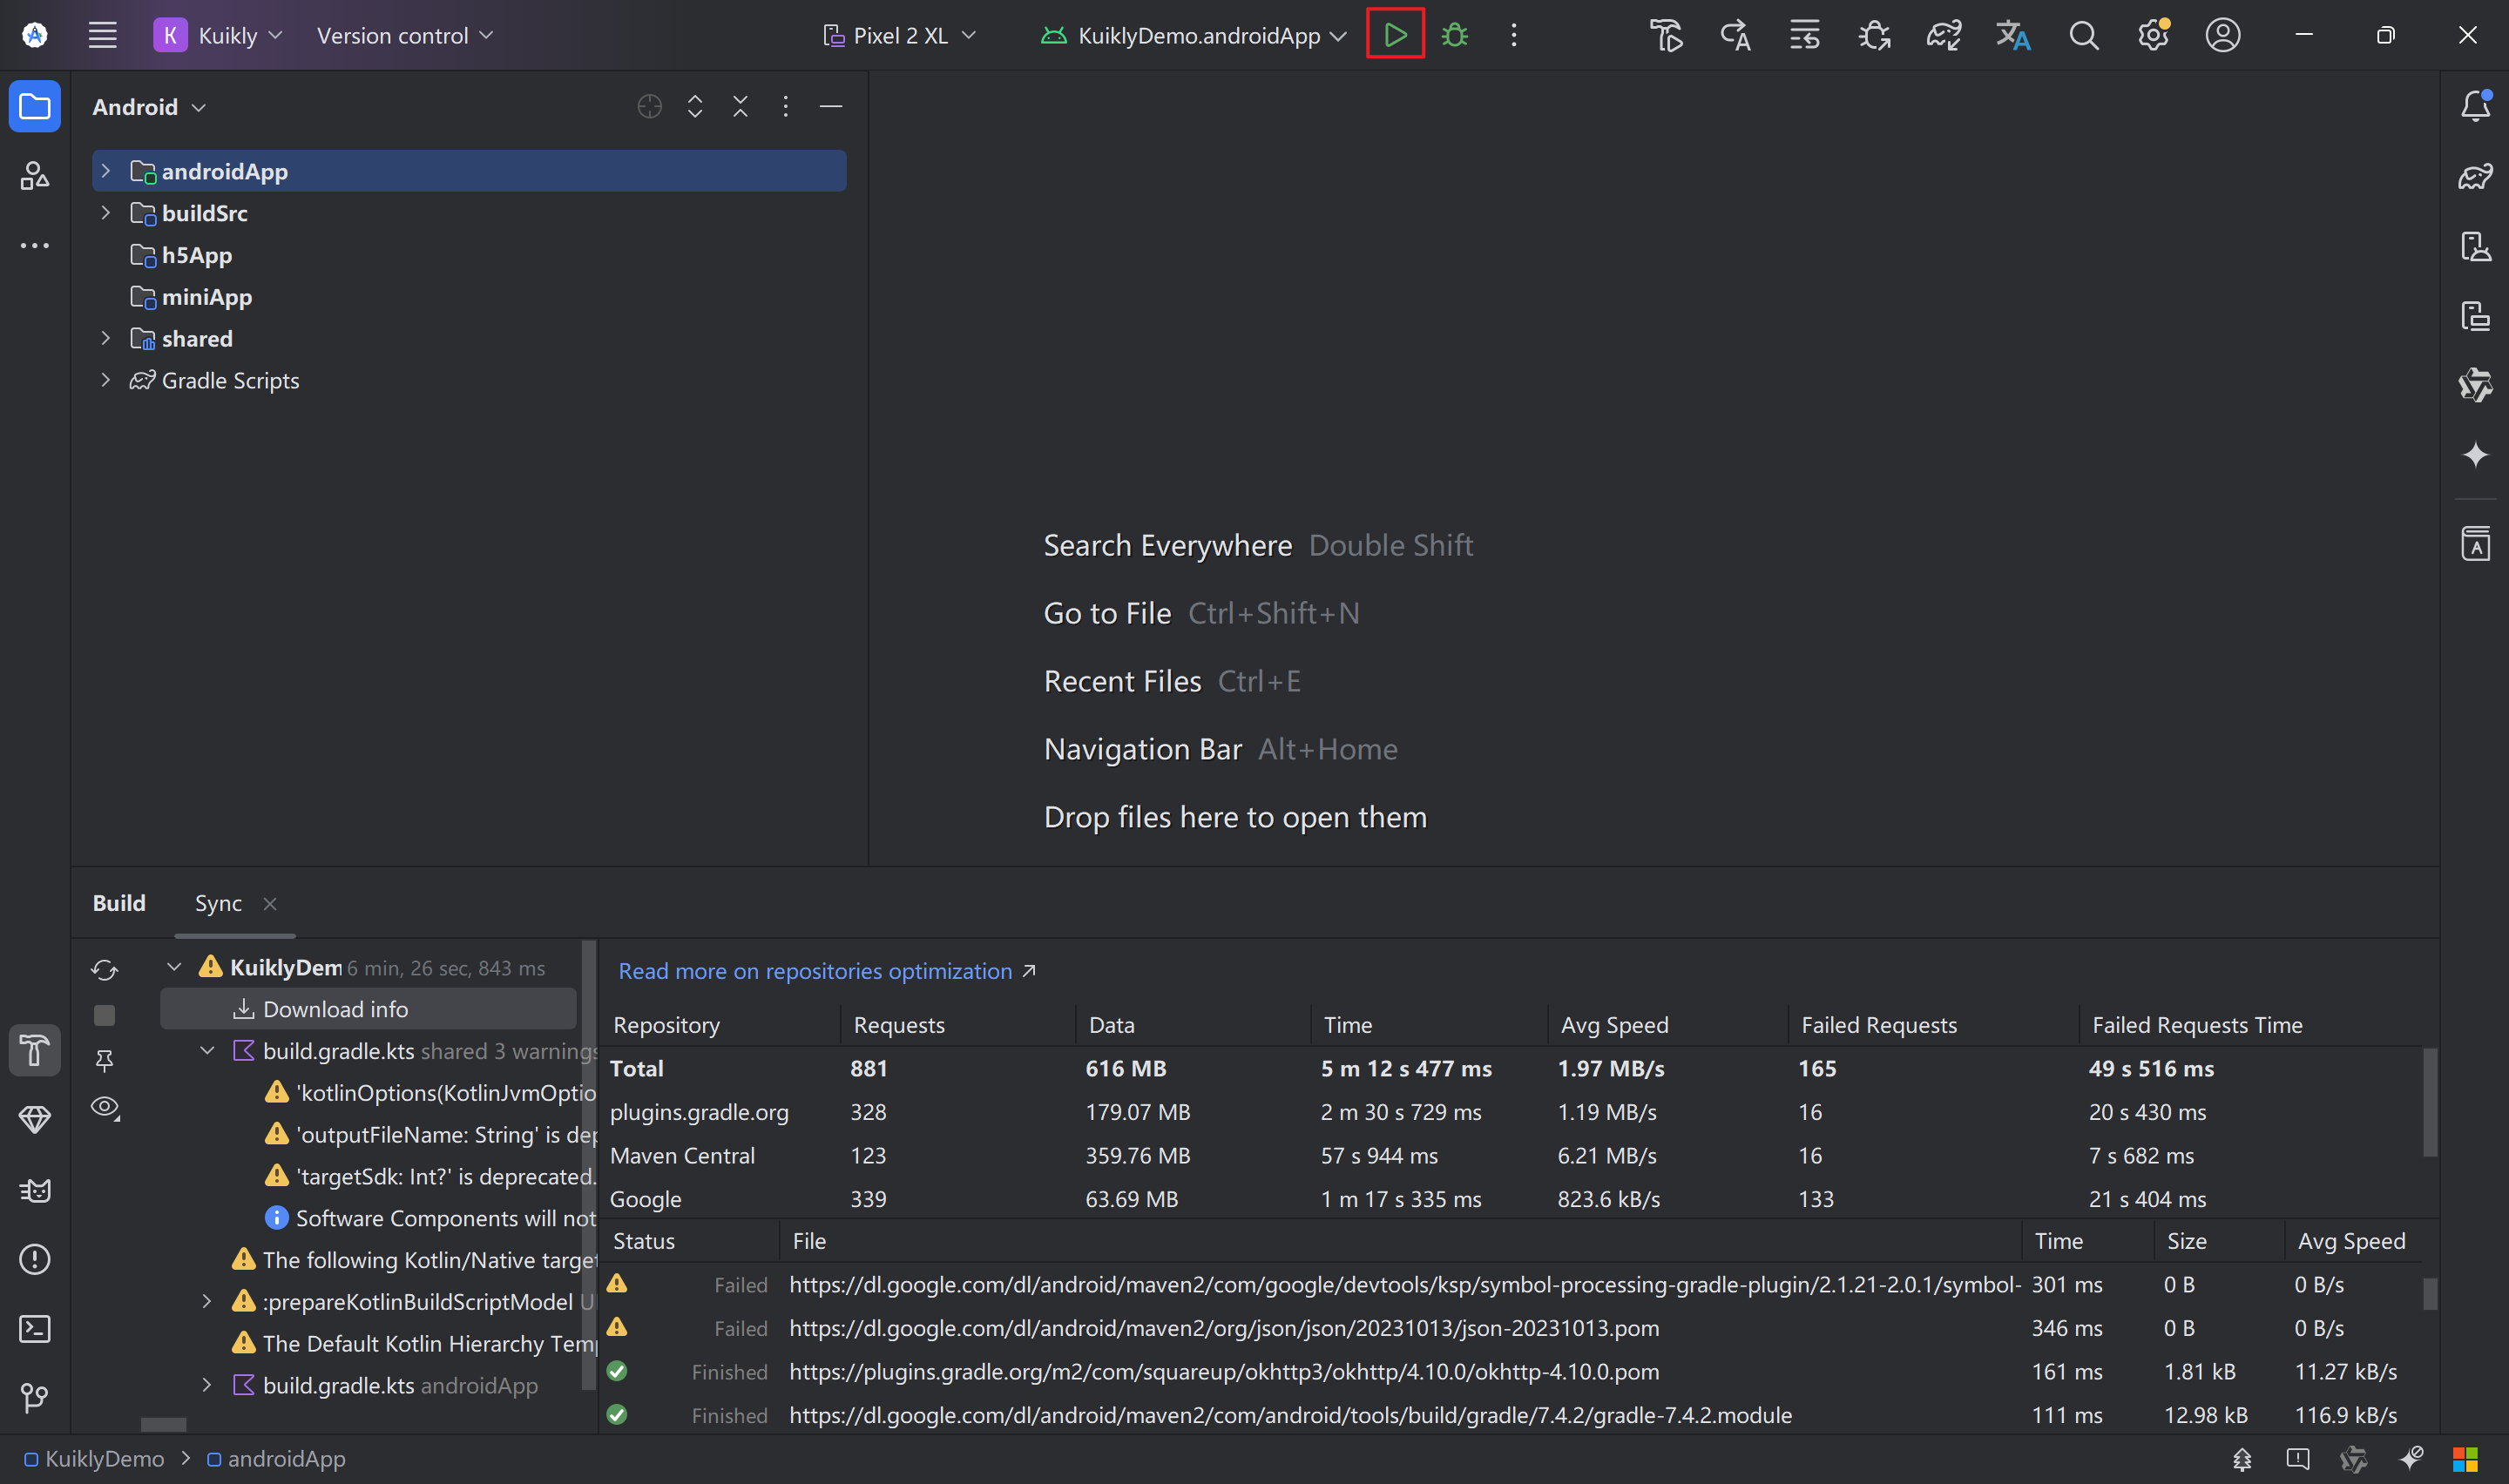Viewport: 2509px width, 1484px height.
Task: Click the Select Opened File crosshair icon
Action: (649, 106)
